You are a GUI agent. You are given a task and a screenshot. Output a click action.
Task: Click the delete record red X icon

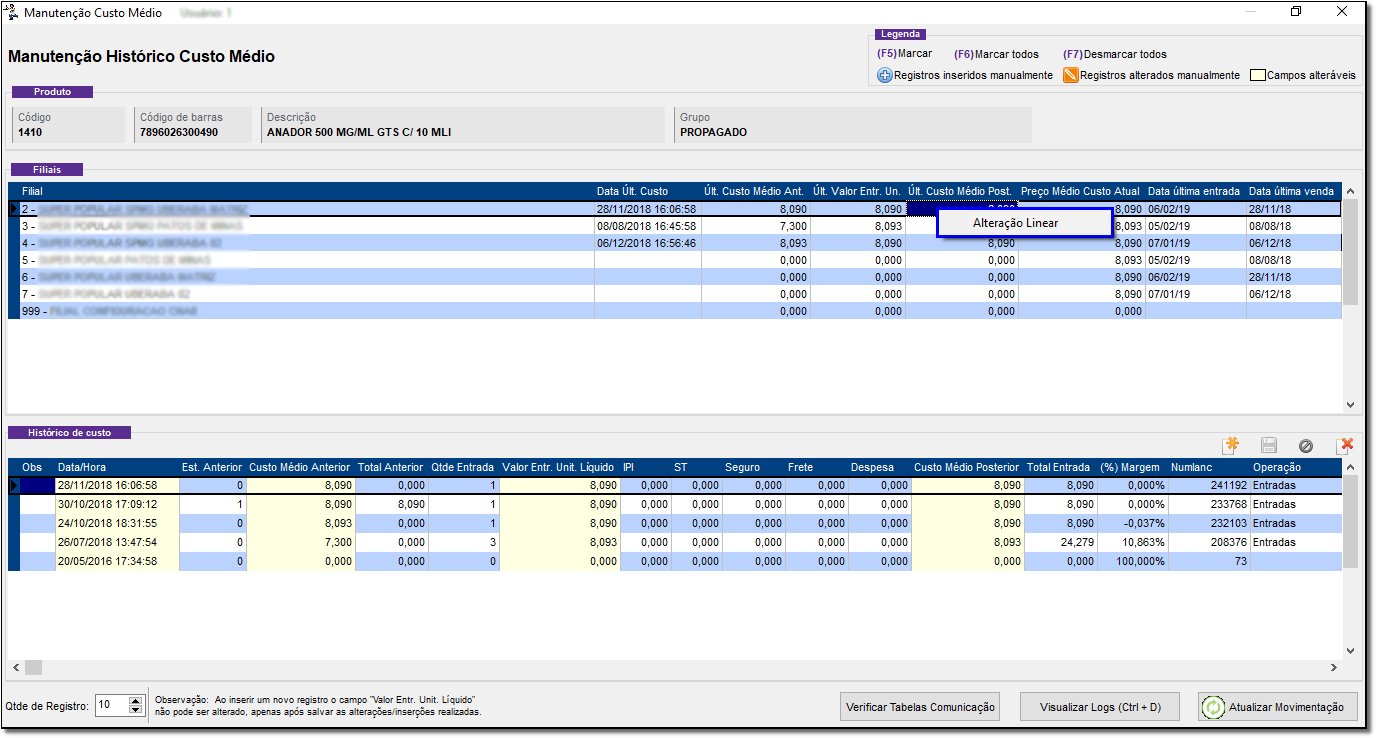coord(1345,445)
